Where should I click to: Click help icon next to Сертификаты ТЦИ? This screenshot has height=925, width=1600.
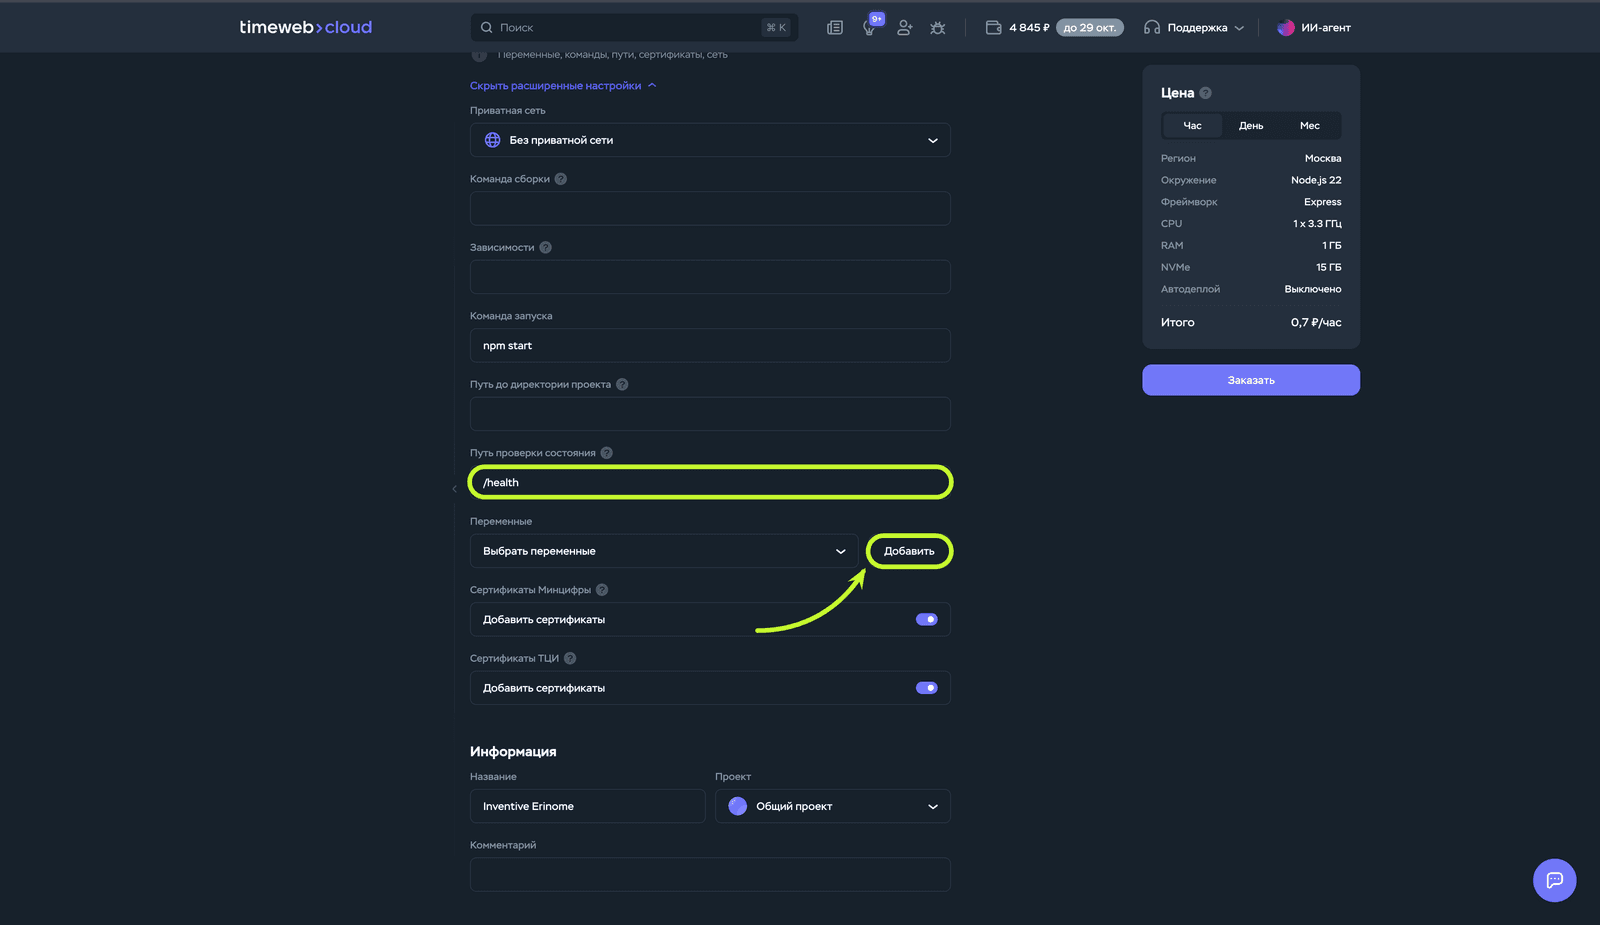coord(570,658)
